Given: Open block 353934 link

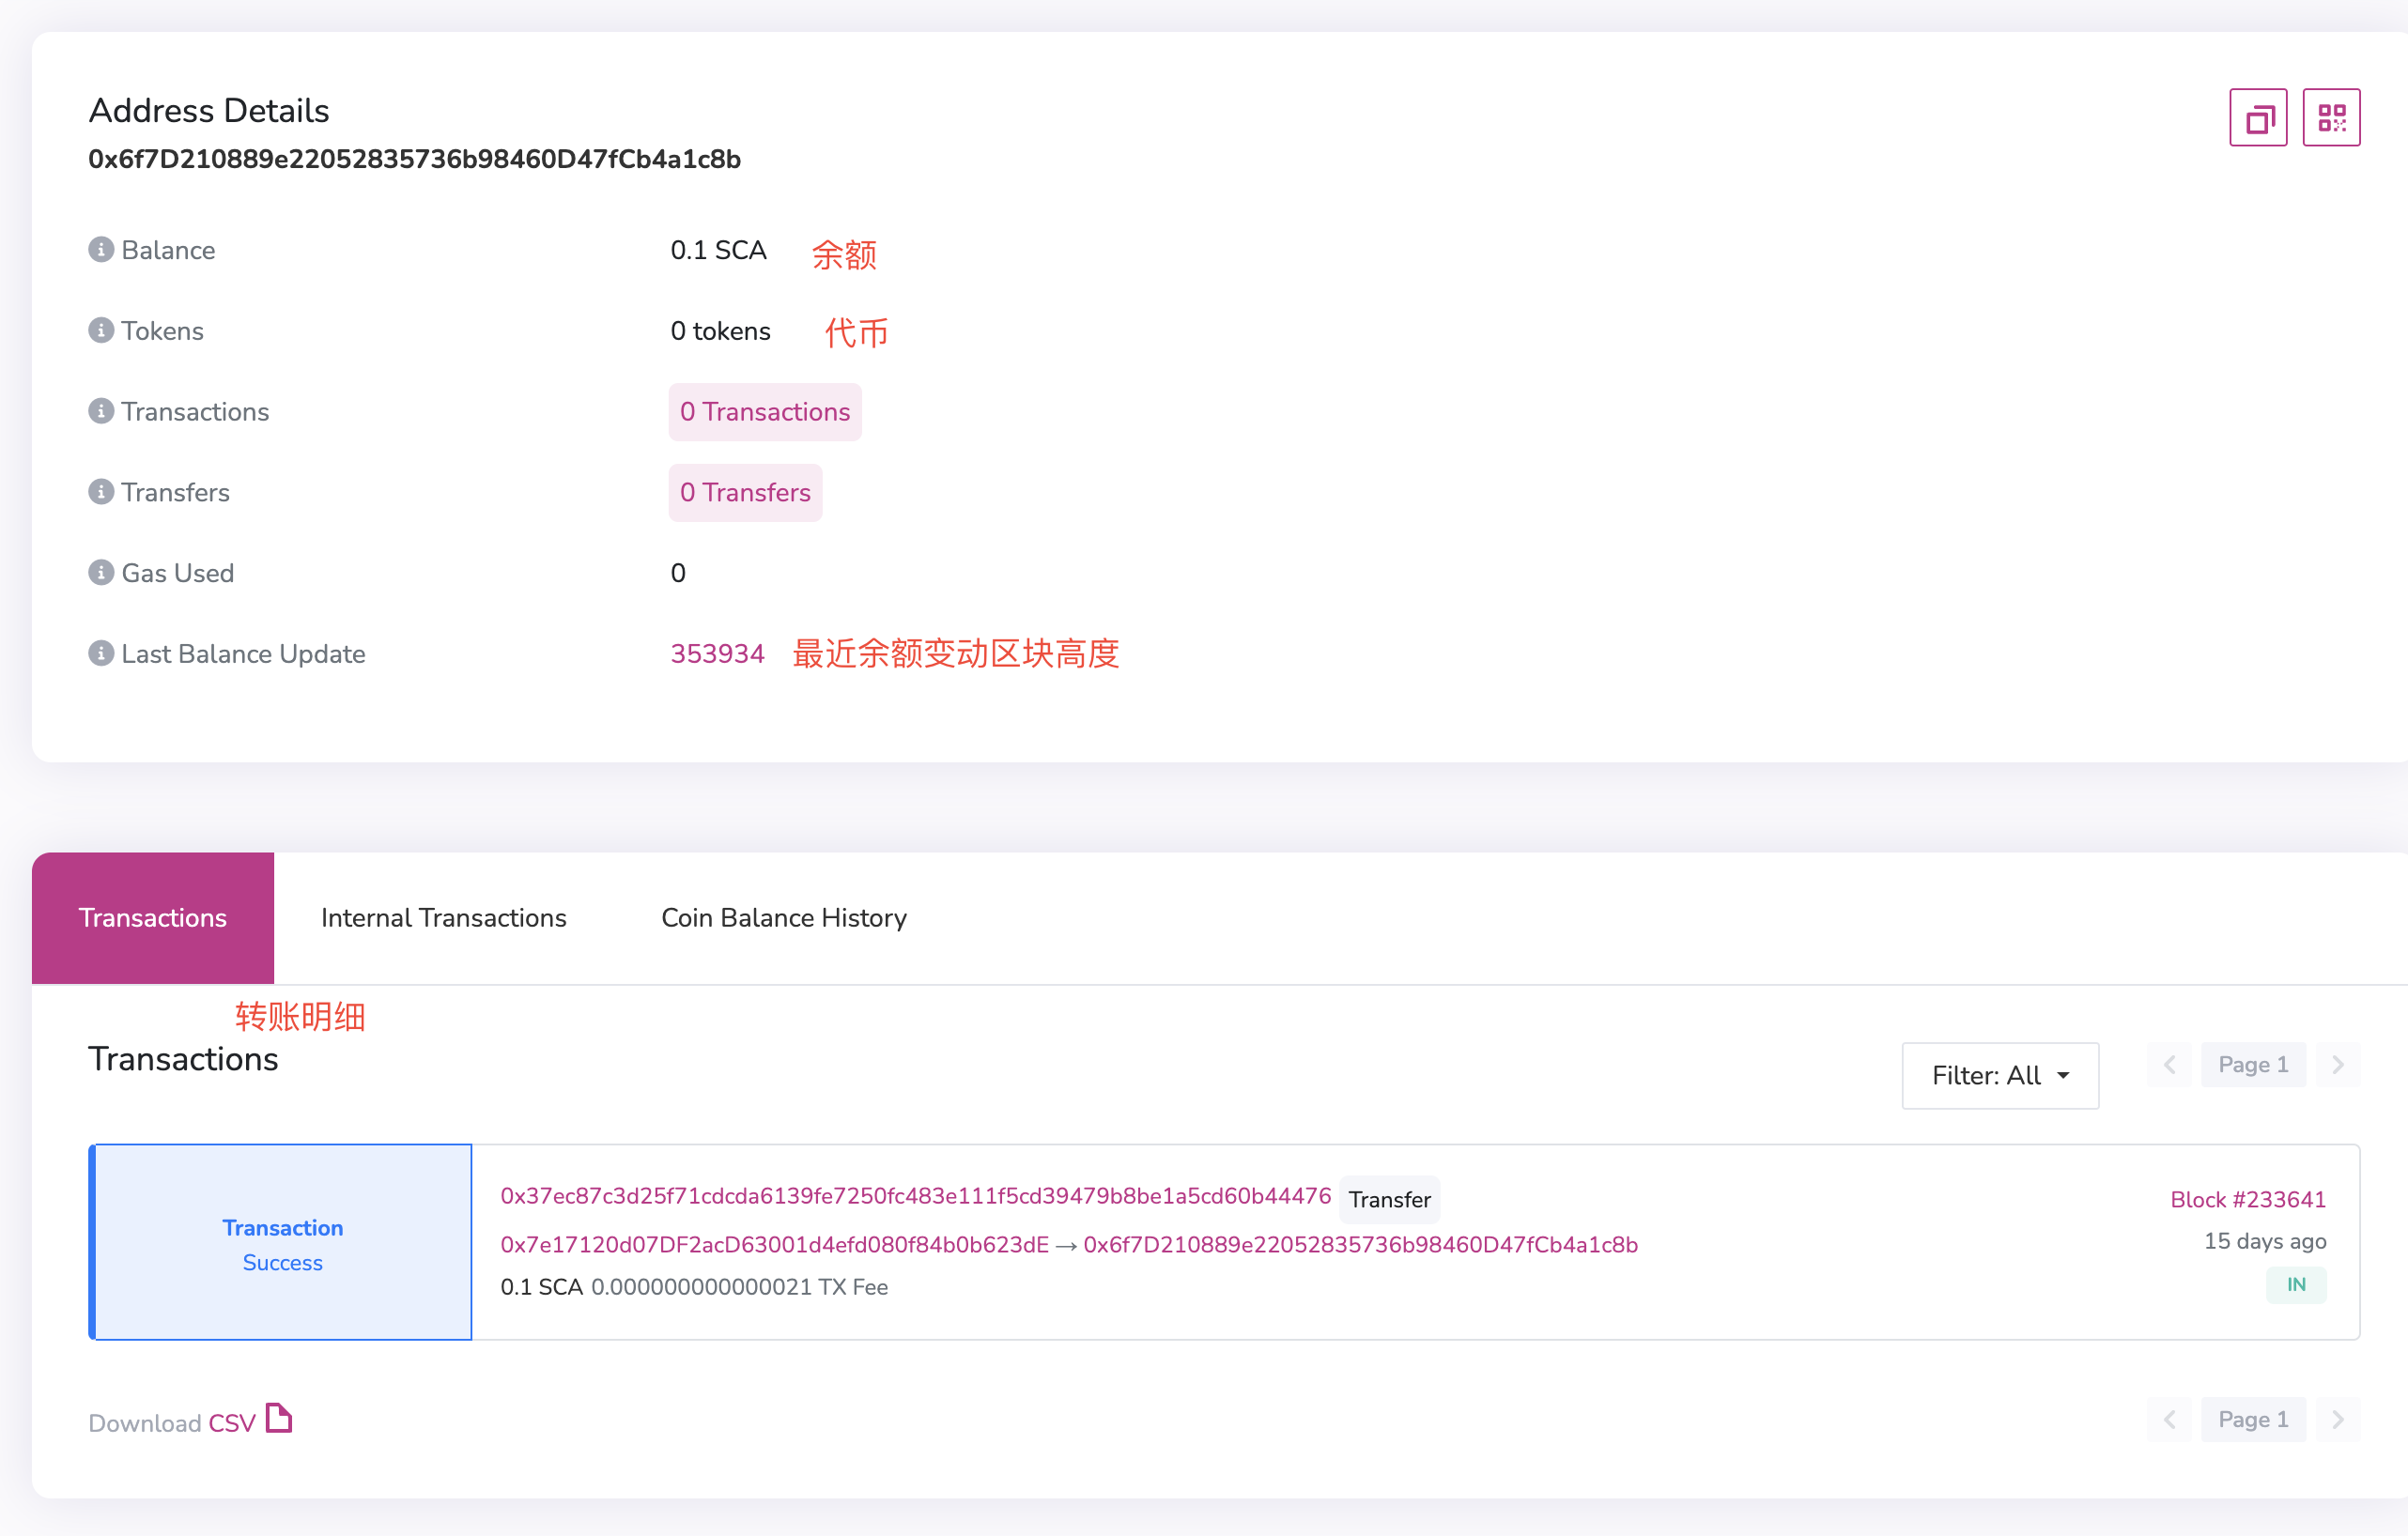Looking at the screenshot, I should 717,653.
